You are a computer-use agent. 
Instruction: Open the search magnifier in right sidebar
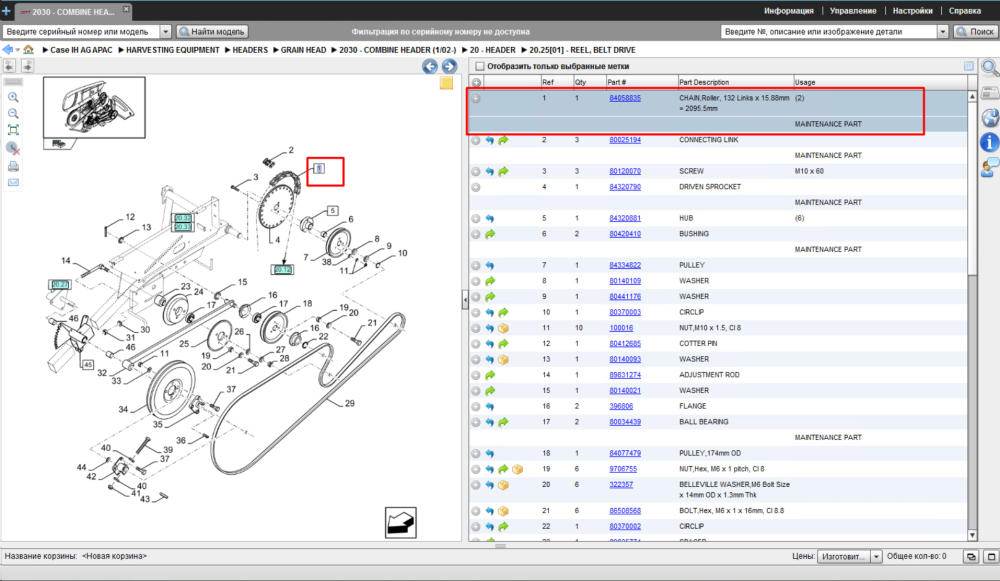tap(990, 68)
